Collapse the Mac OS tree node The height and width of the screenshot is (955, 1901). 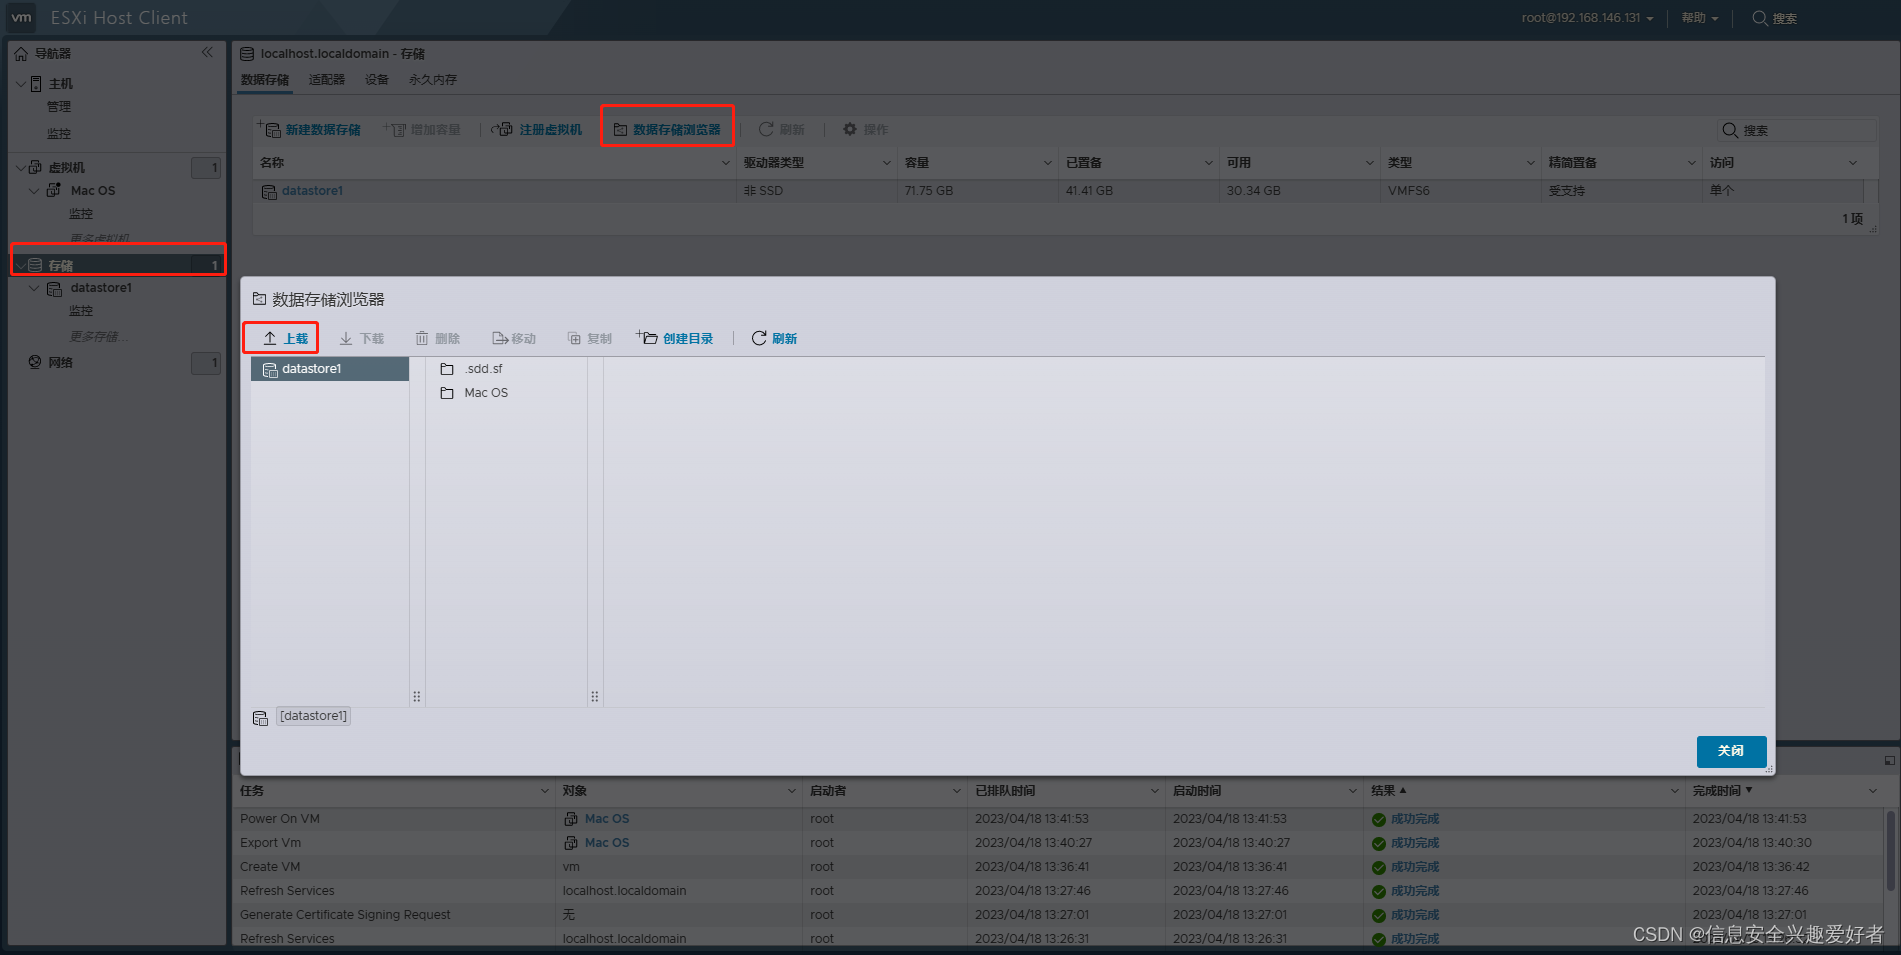point(34,190)
